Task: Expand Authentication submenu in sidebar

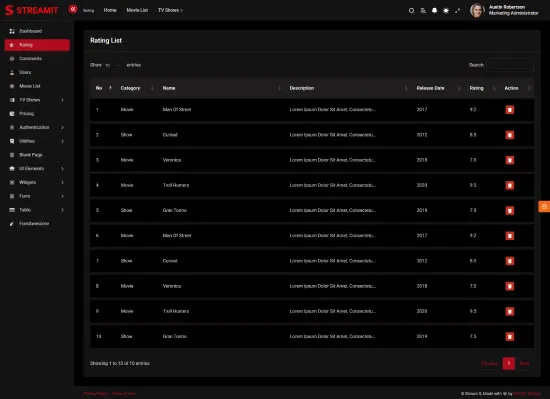Action: tap(37, 127)
